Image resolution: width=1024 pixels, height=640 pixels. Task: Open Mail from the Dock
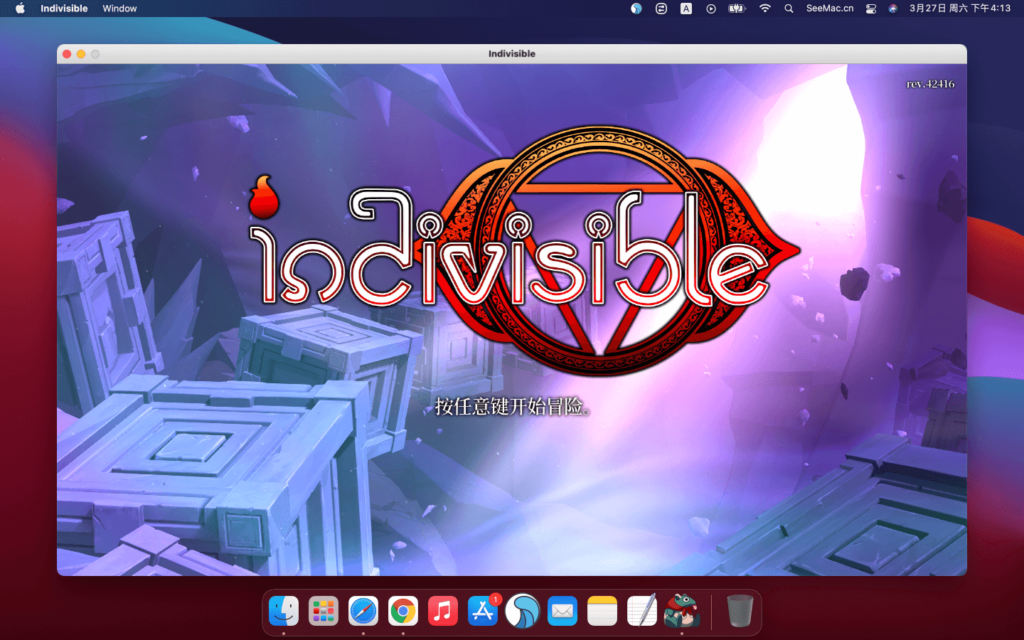pyautogui.click(x=561, y=610)
